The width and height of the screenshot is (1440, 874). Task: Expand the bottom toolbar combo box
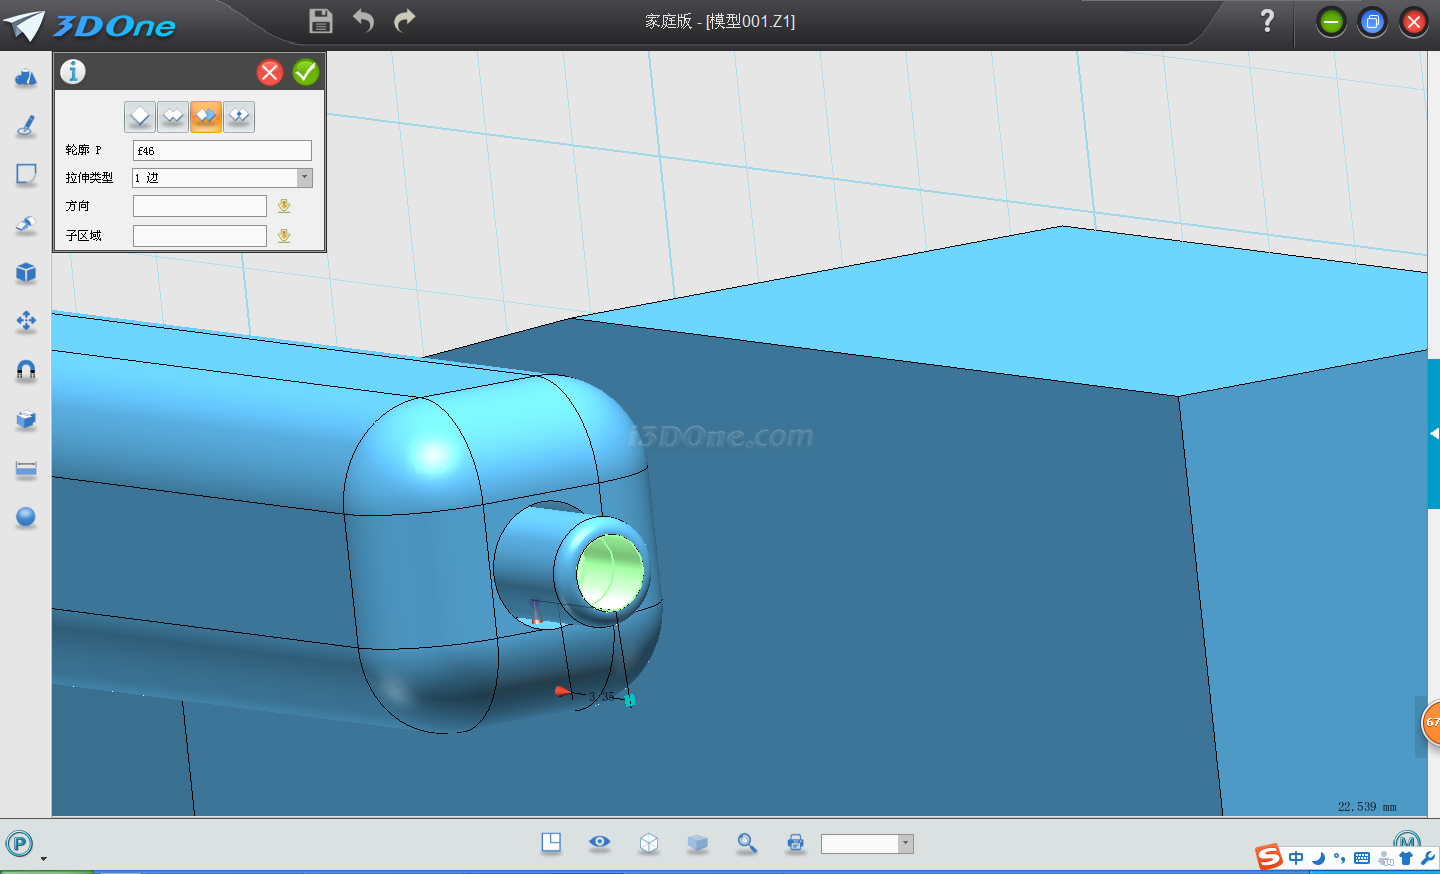pos(905,844)
